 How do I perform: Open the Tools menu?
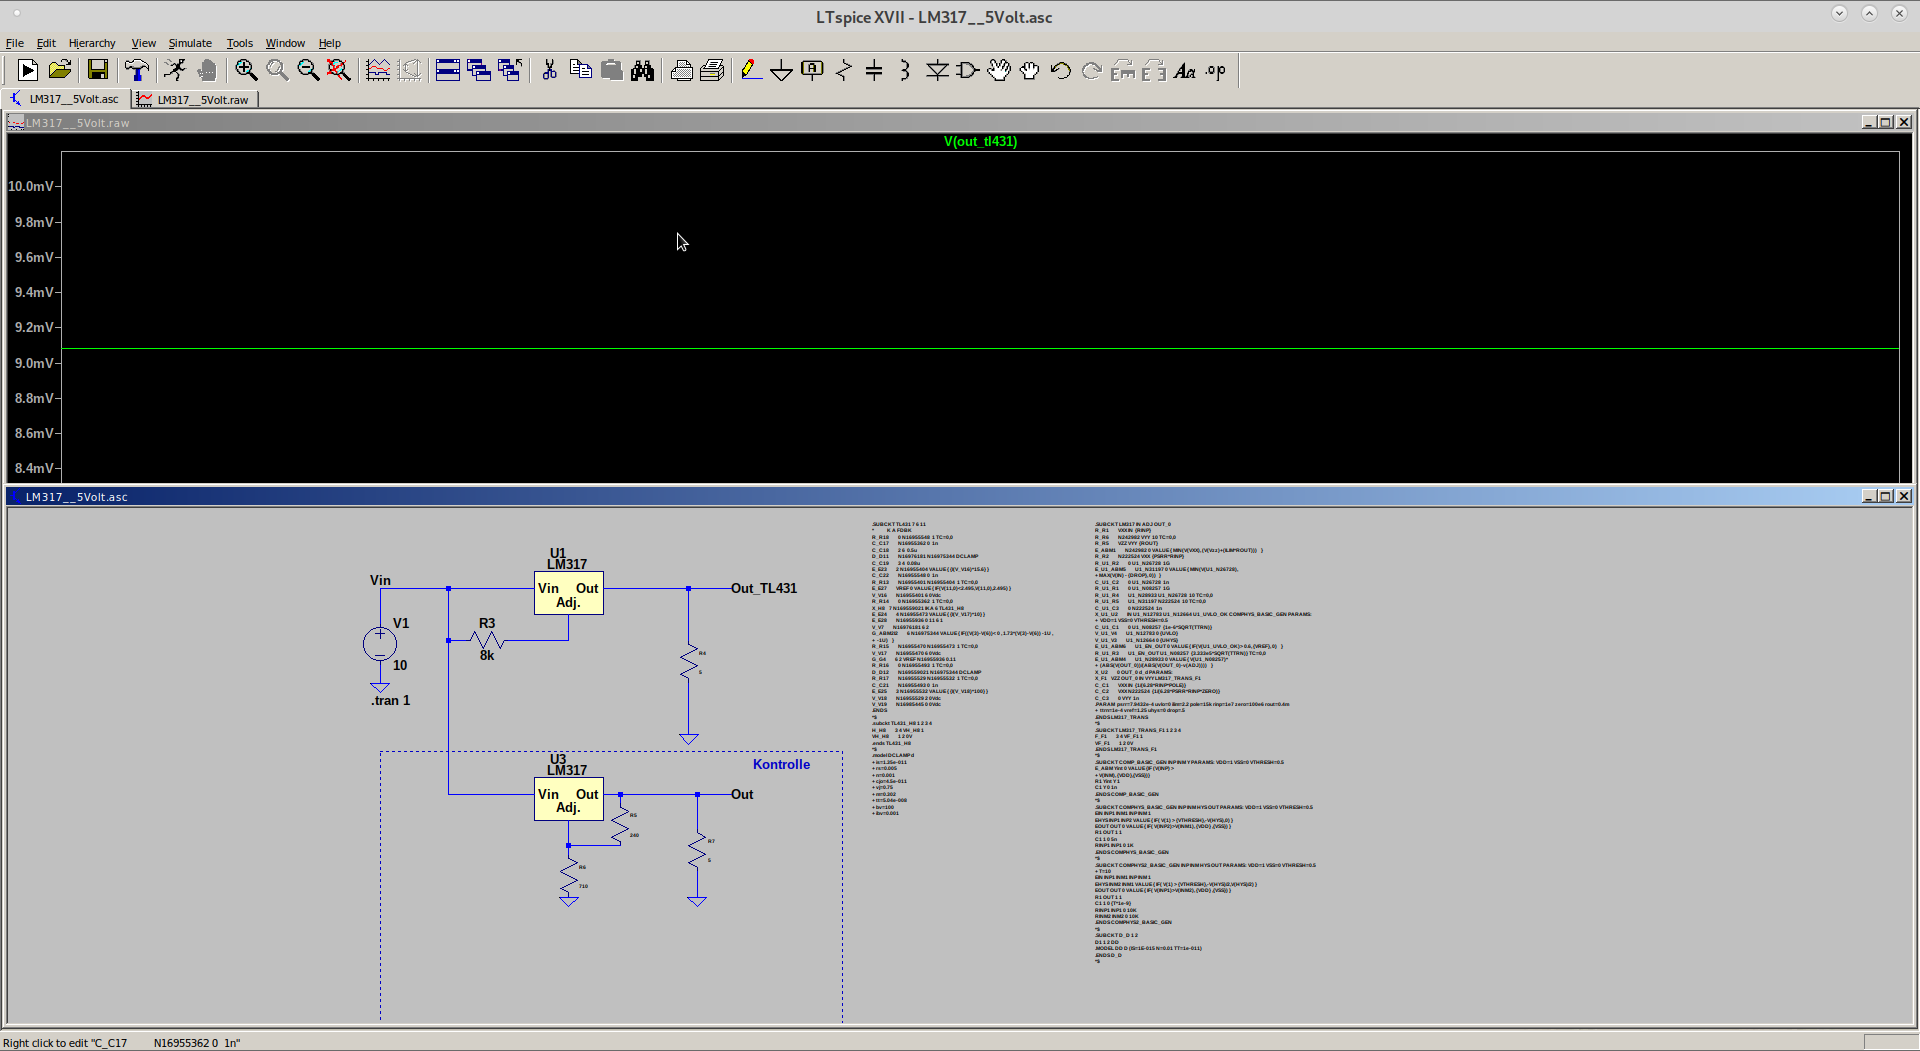[x=240, y=43]
